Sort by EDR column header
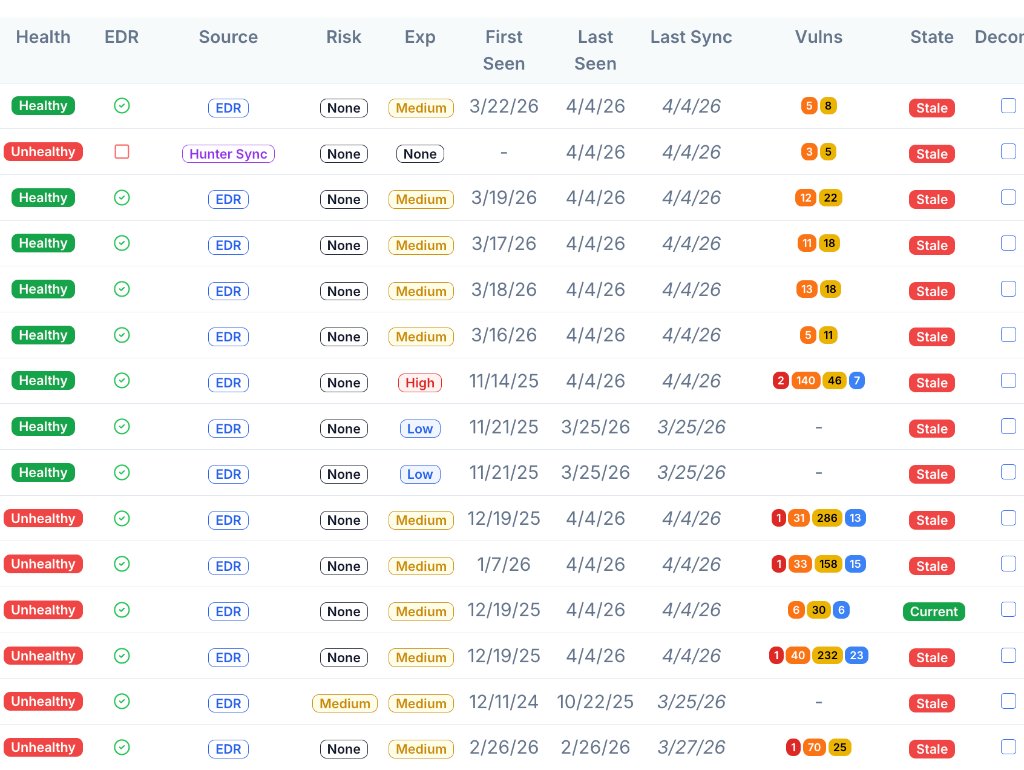Viewport: 1024px width, 770px height. pyautogui.click(x=121, y=37)
